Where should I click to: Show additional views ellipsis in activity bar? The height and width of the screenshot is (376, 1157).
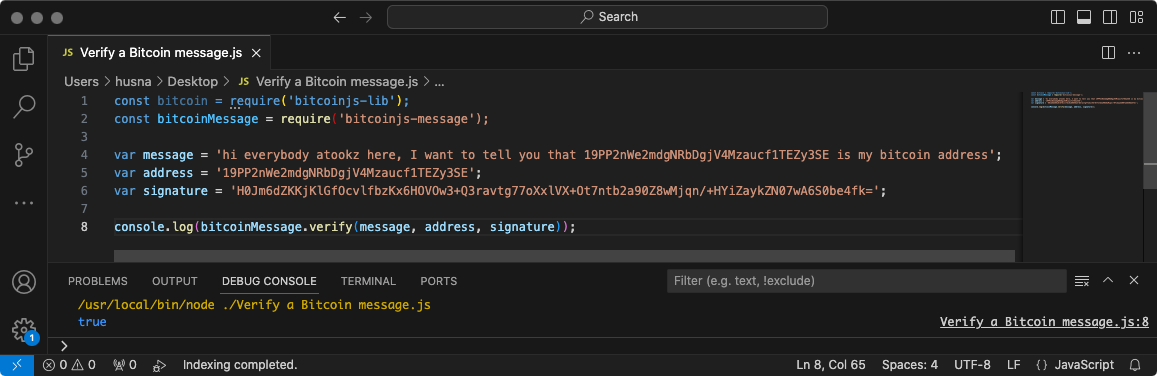[x=24, y=203]
